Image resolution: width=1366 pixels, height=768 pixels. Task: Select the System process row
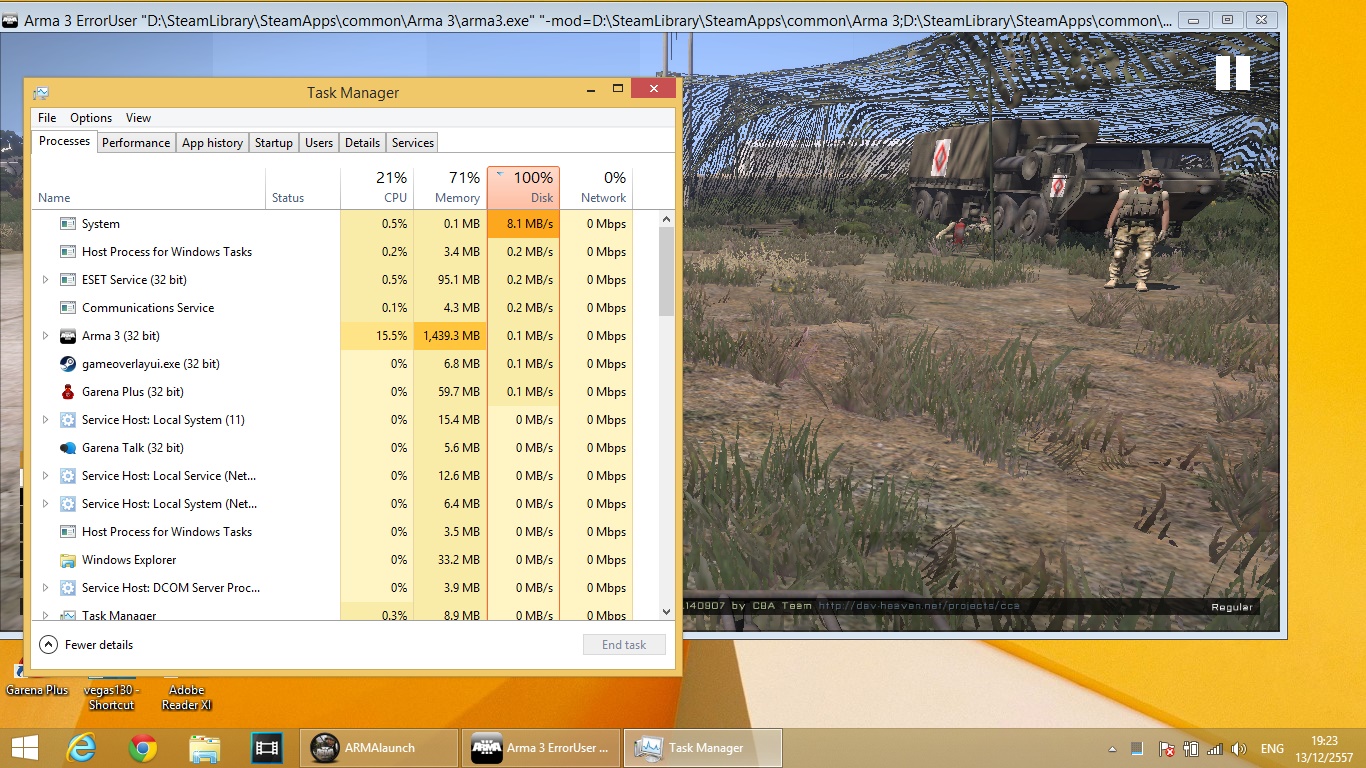(346, 224)
